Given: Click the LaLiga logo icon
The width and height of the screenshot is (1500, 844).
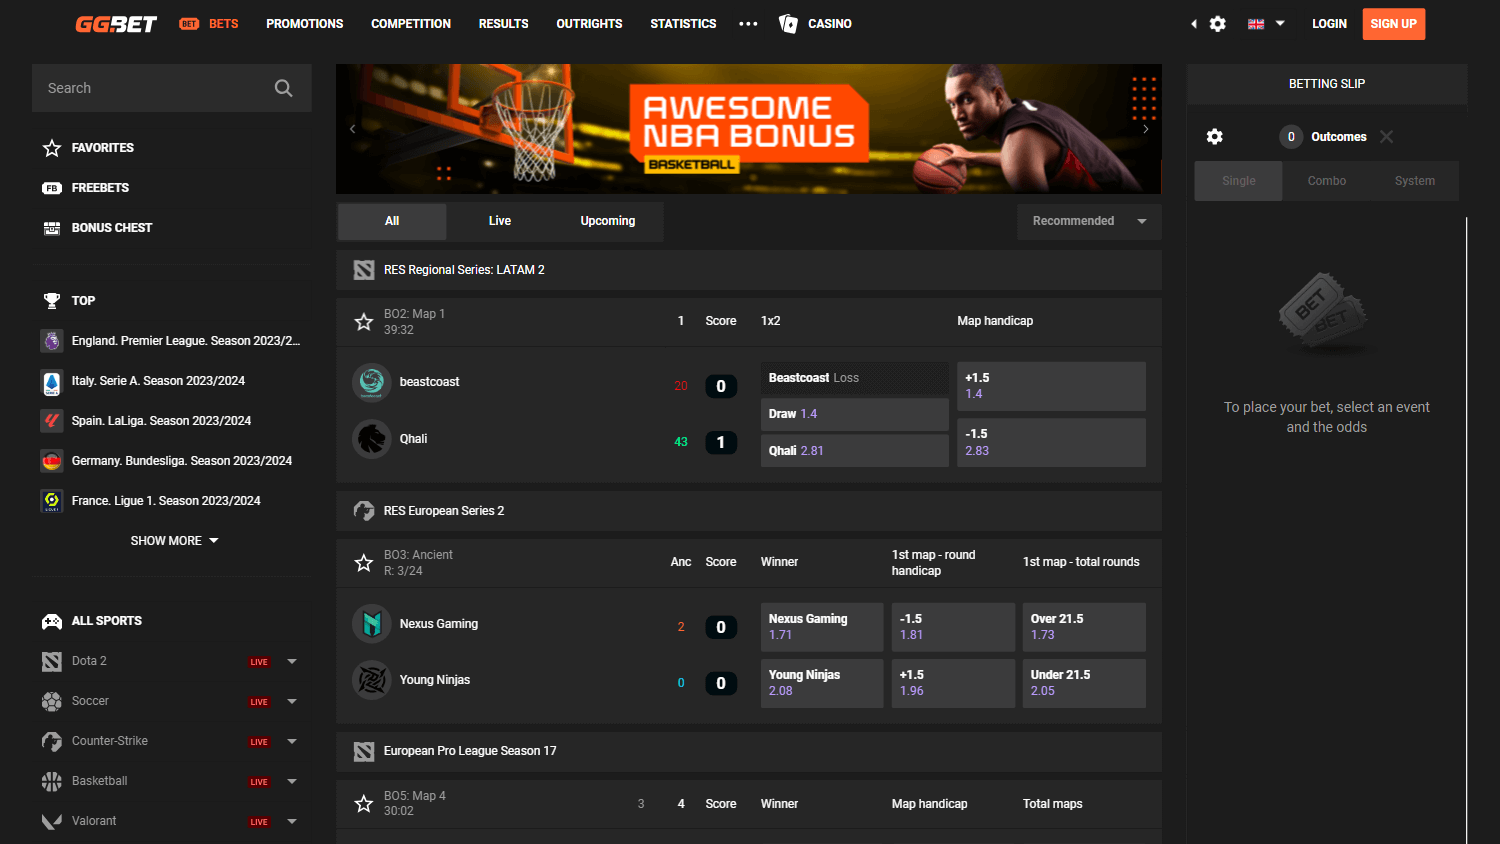Looking at the screenshot, I should tap(52, 421).
